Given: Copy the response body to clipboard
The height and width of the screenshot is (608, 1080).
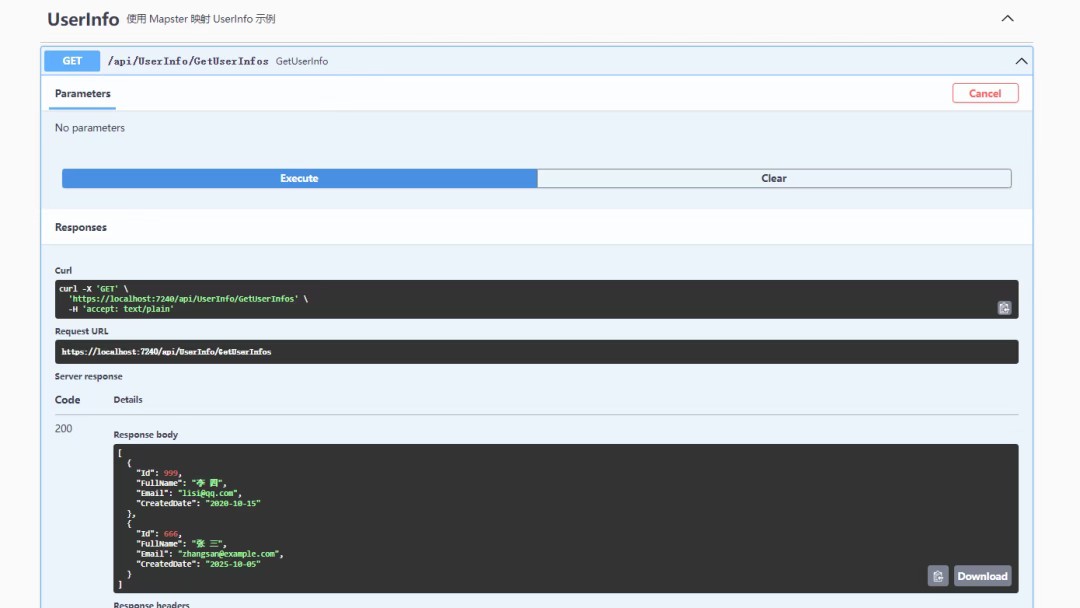Looking at the screenshot, I should click(938, 576).
